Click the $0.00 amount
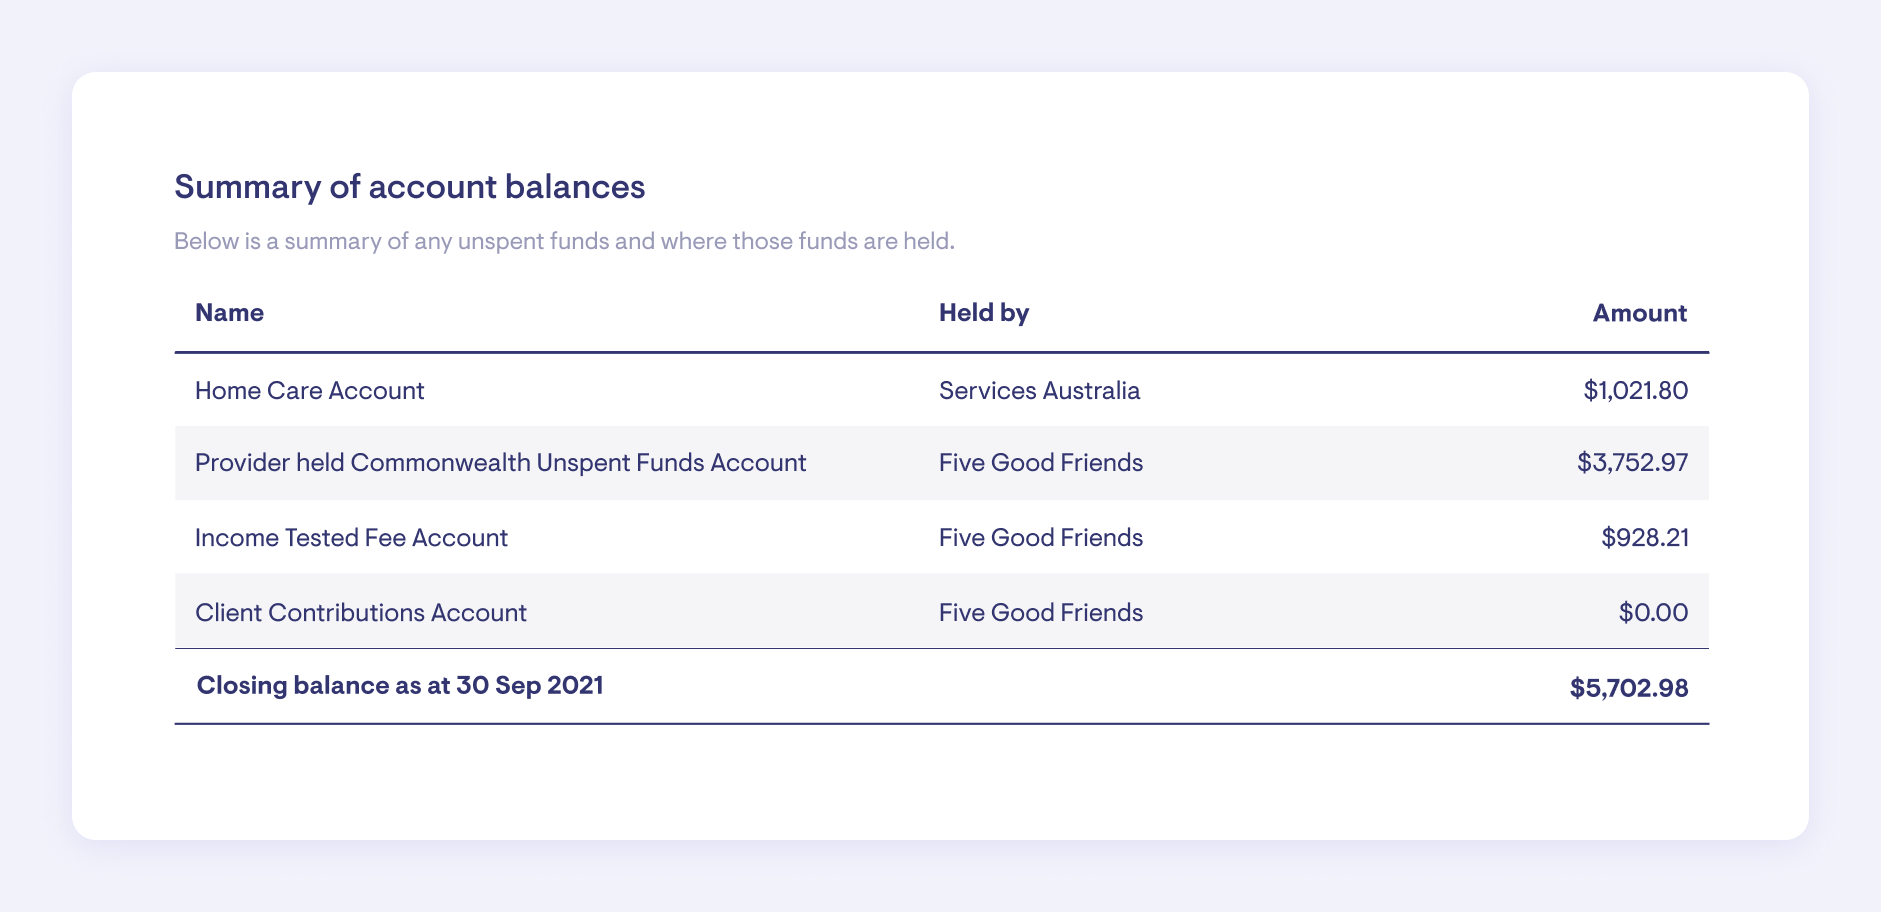Viewport: 1881px width, 912px height. (x=1653, y=613)
